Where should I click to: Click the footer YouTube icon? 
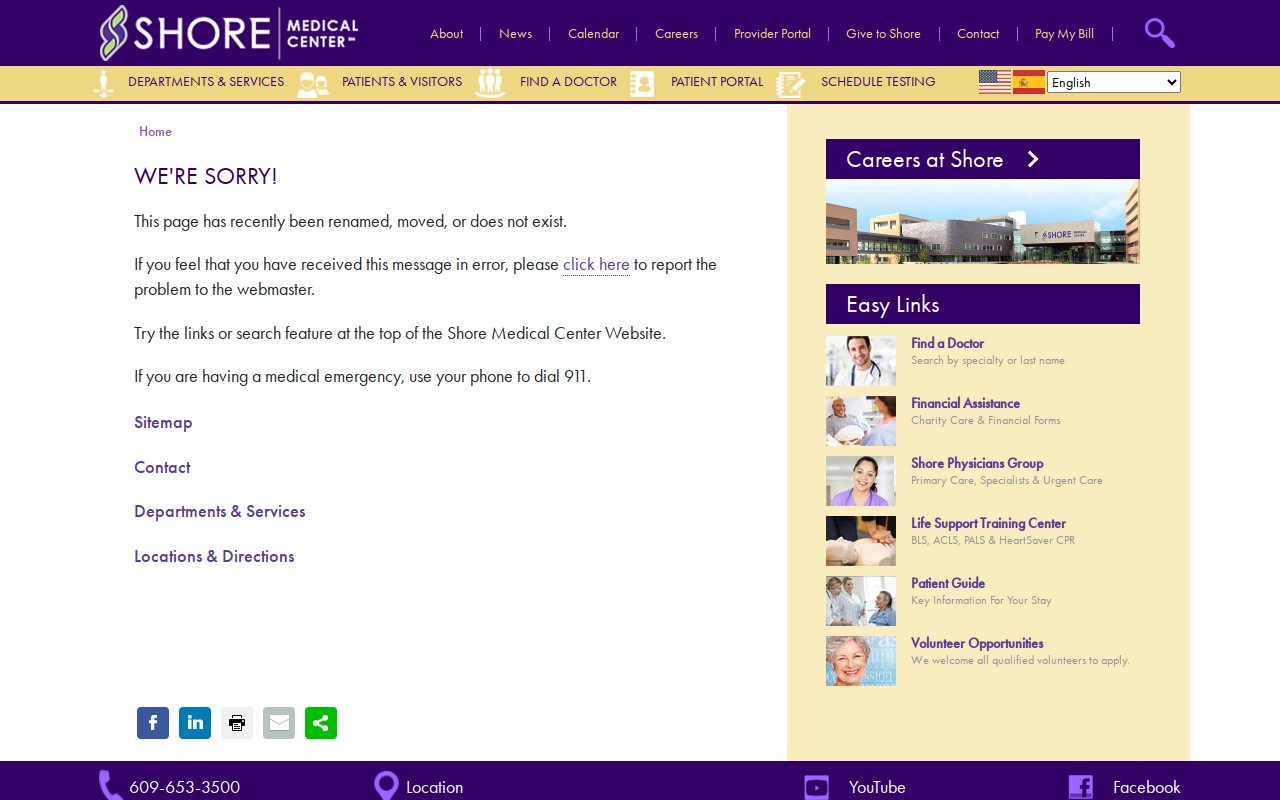816,787
